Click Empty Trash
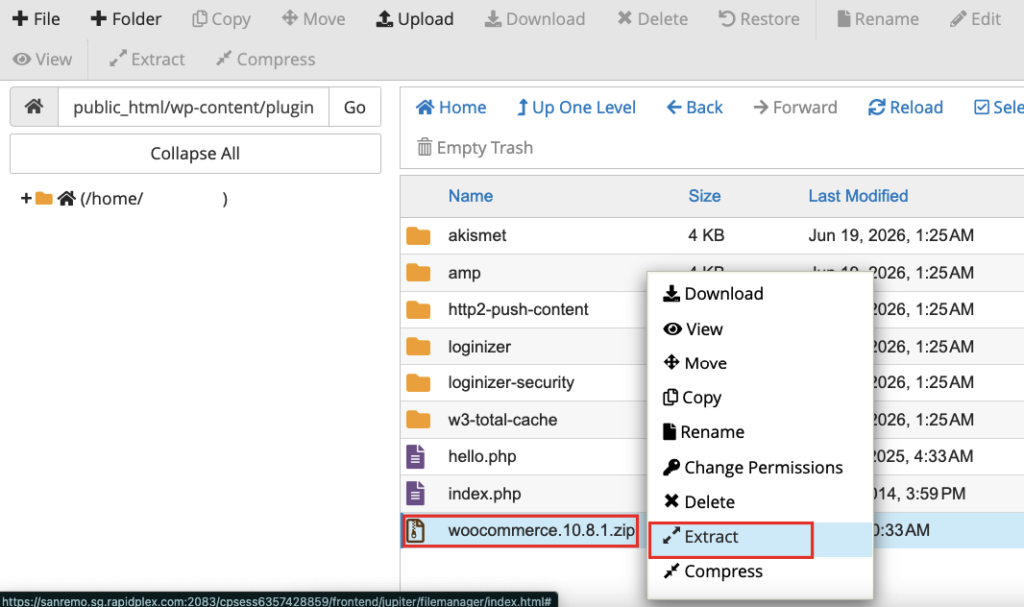1024x607 pixels. (x=475, y=148)
